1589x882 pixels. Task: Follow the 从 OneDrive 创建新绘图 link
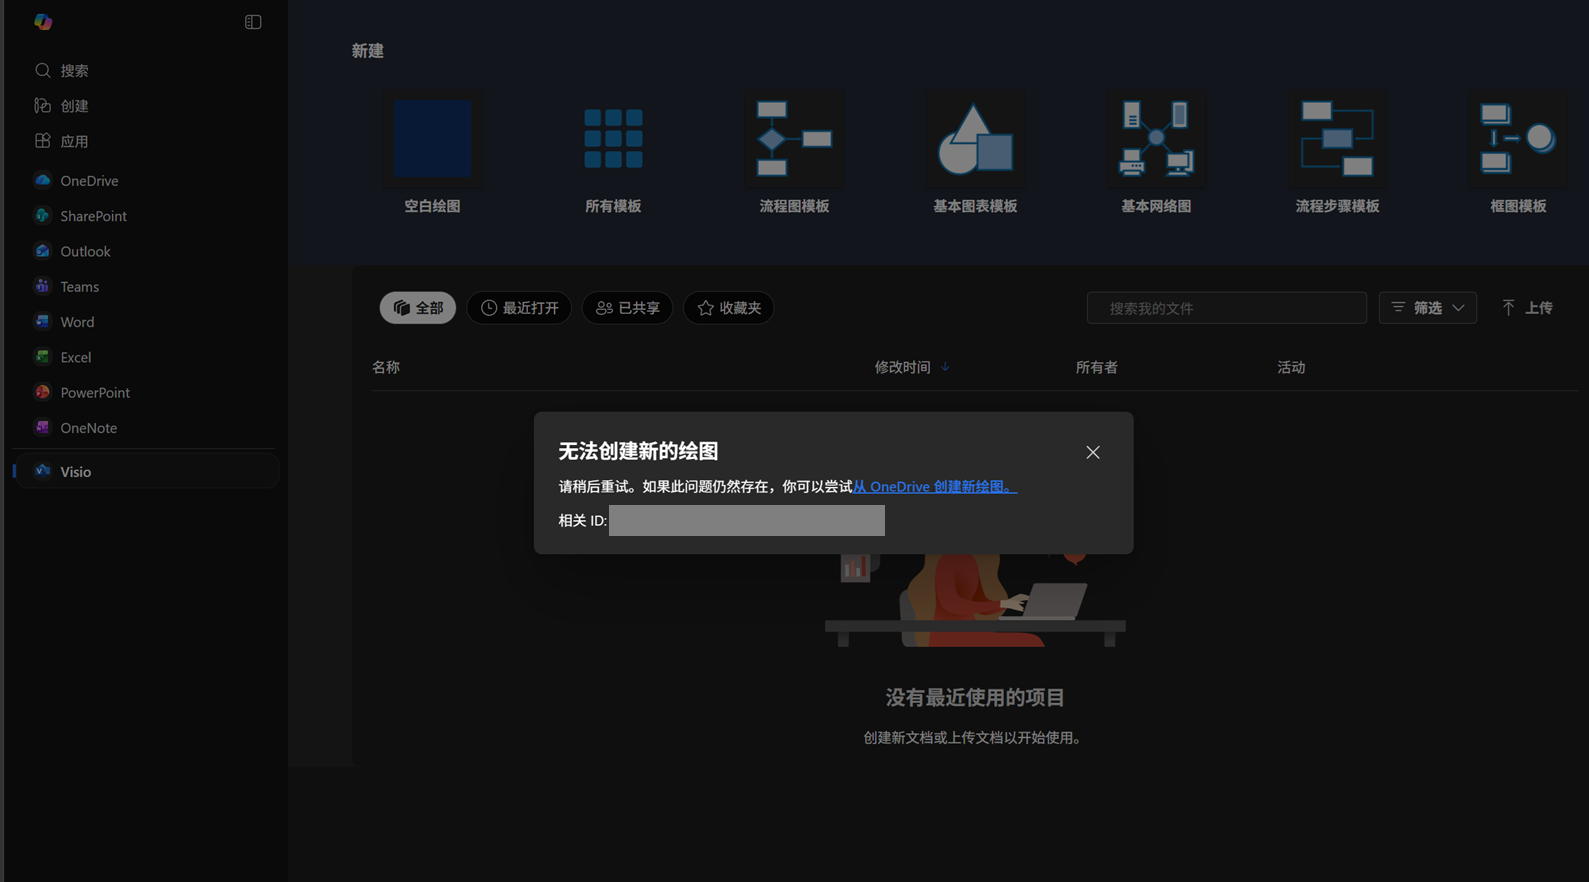[x=934, y=487]
